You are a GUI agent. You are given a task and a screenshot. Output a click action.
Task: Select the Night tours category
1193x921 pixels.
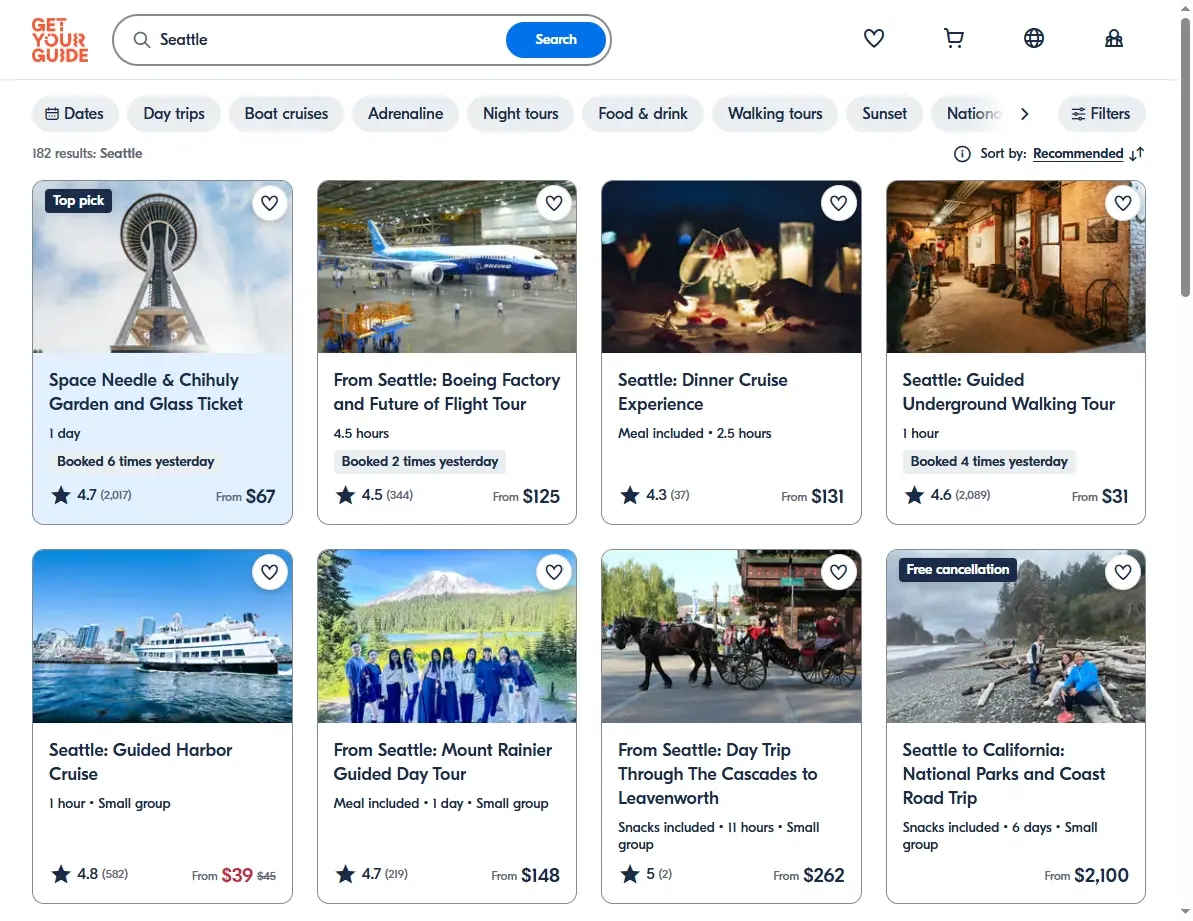[x=520, y=114]
